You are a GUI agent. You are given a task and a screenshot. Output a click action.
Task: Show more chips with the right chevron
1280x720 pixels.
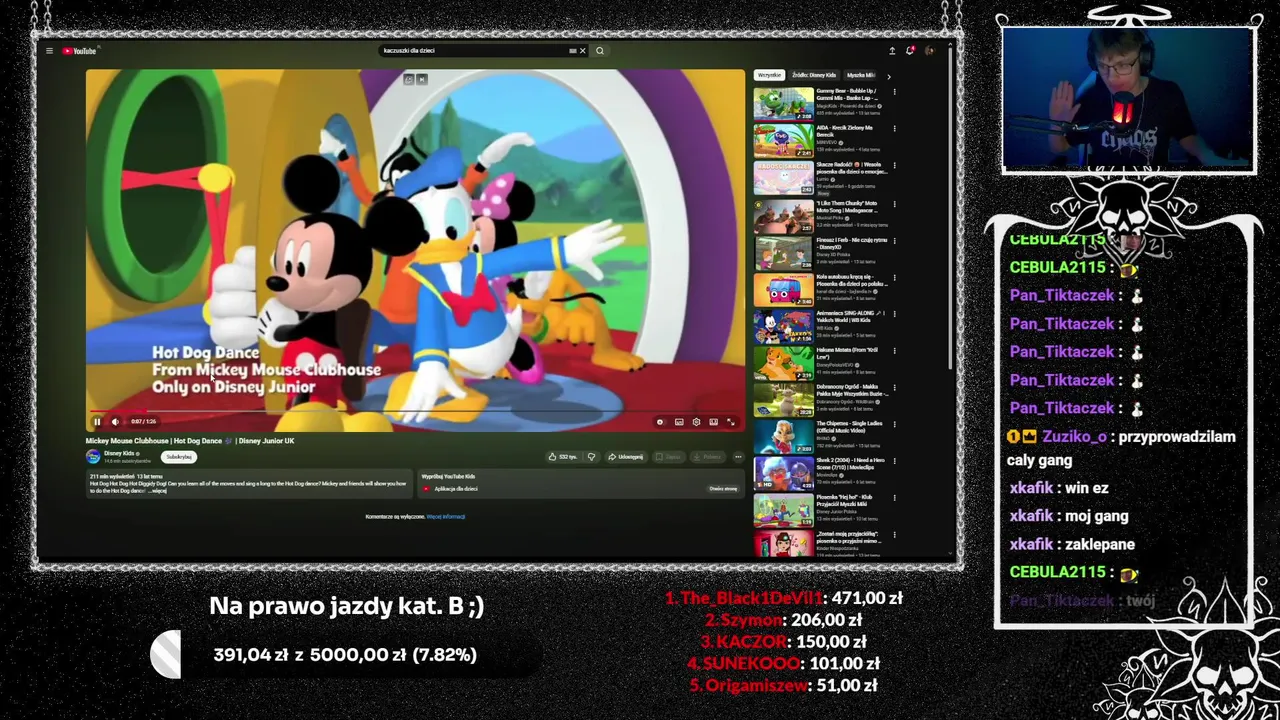[x=888, y=75]
